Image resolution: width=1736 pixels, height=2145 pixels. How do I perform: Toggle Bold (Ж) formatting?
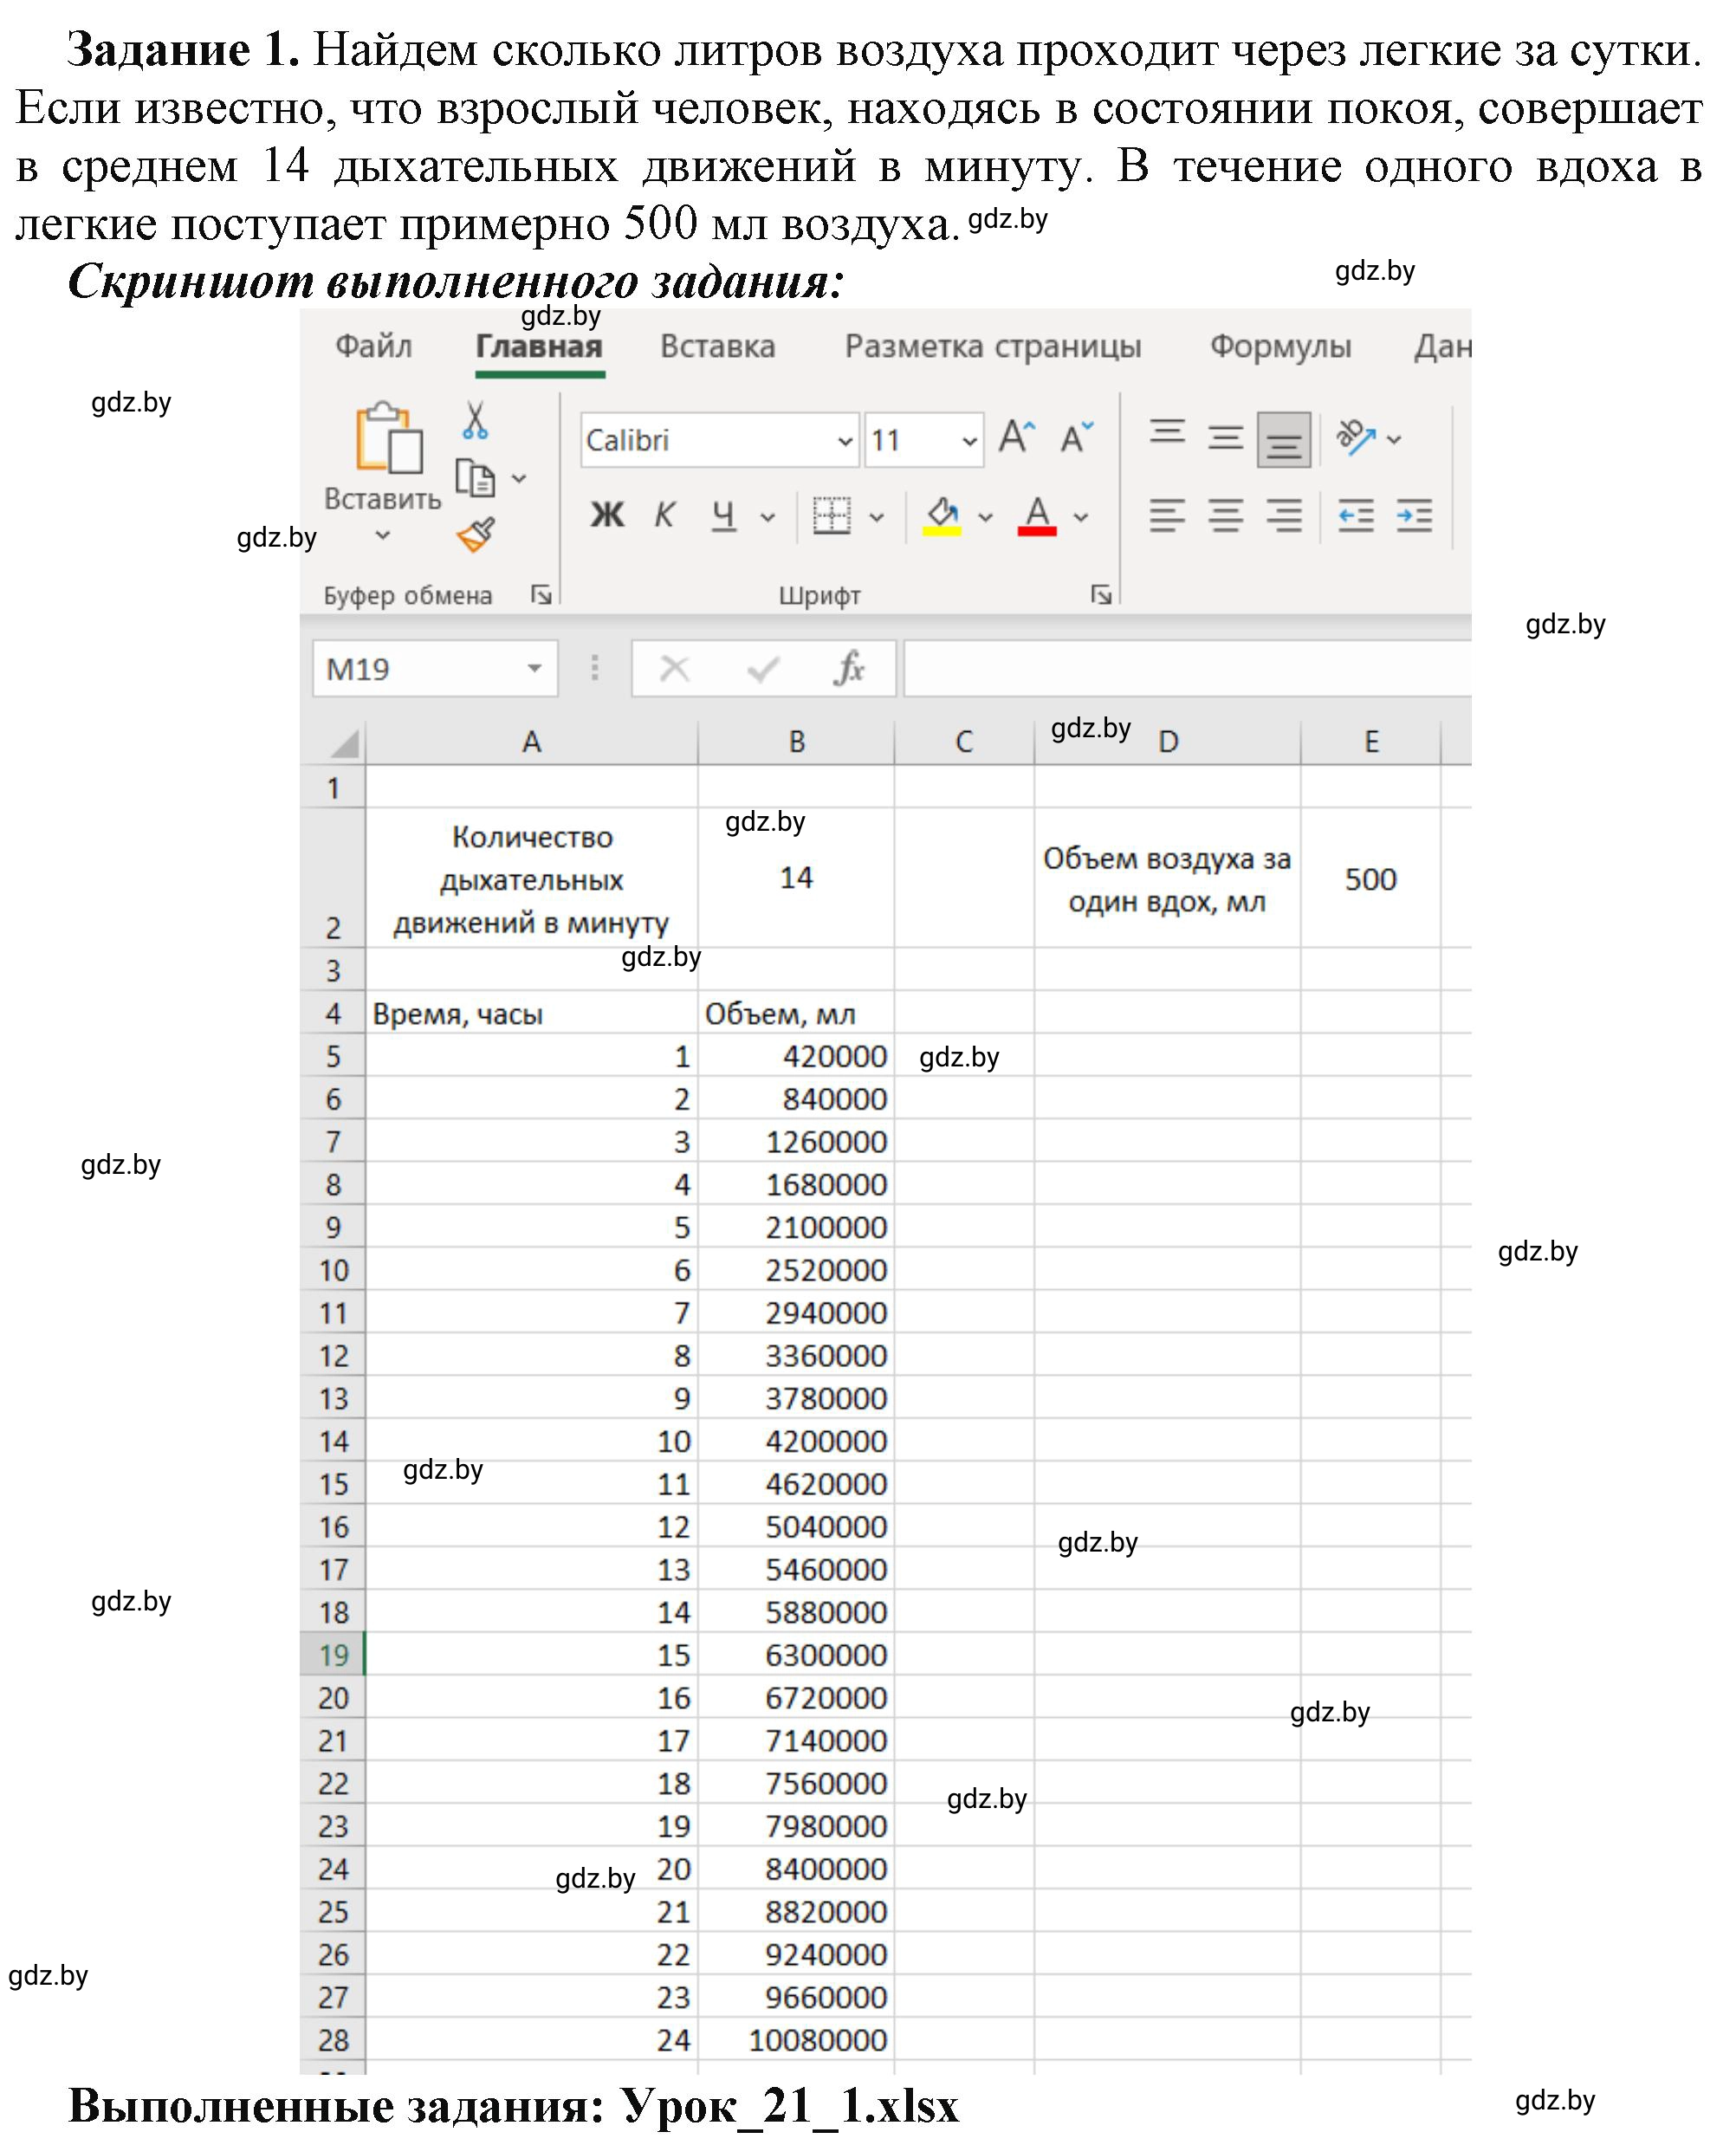tap(607, 515)
